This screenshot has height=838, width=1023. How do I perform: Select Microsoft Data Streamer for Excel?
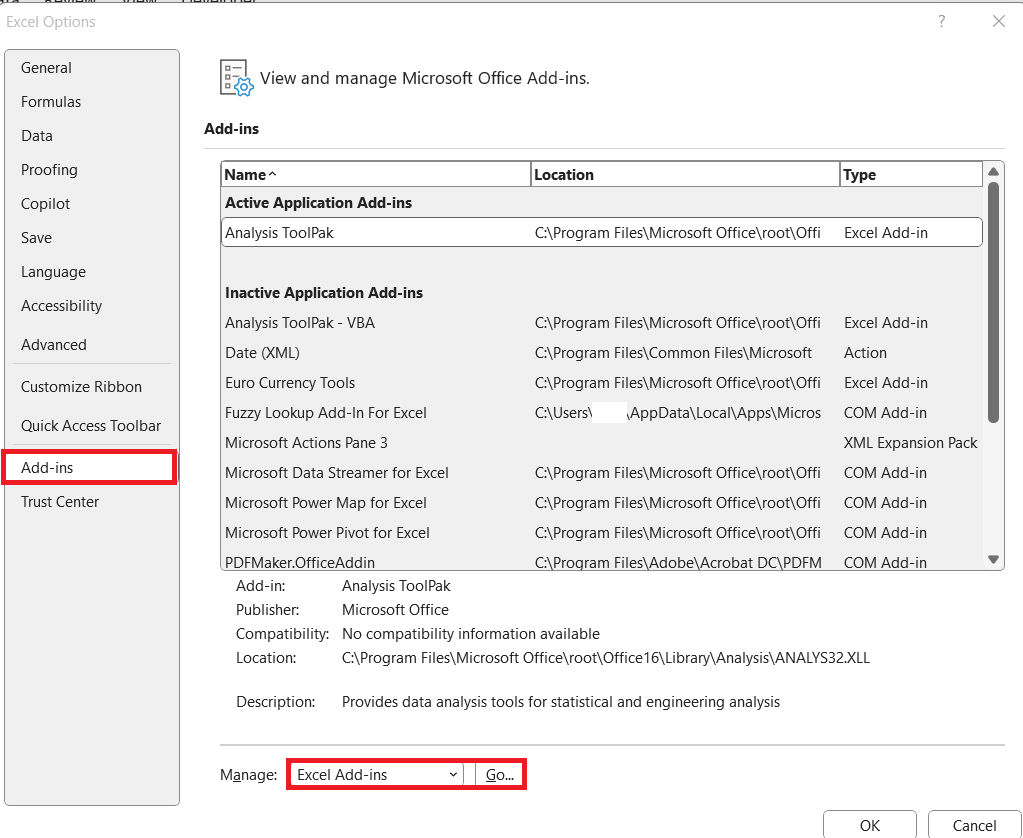tap(602, 473)
